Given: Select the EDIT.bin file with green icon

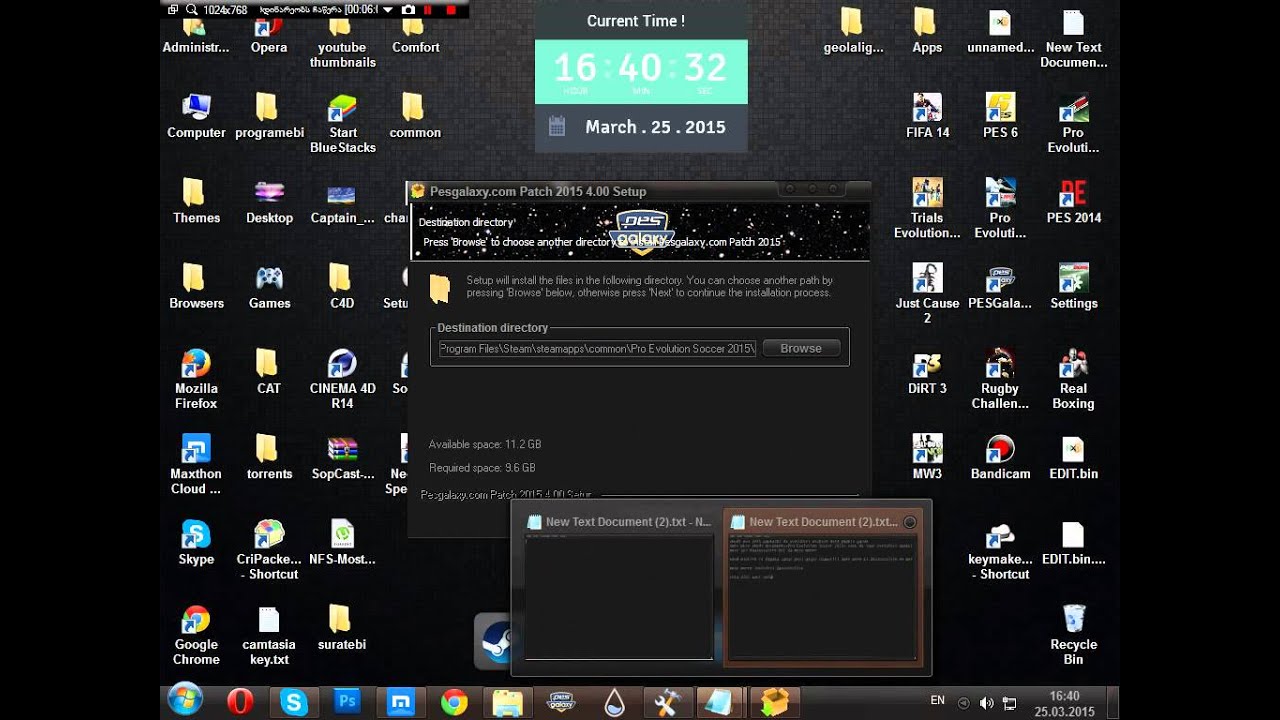Looking at the screenshot, I should [1073, 458].
